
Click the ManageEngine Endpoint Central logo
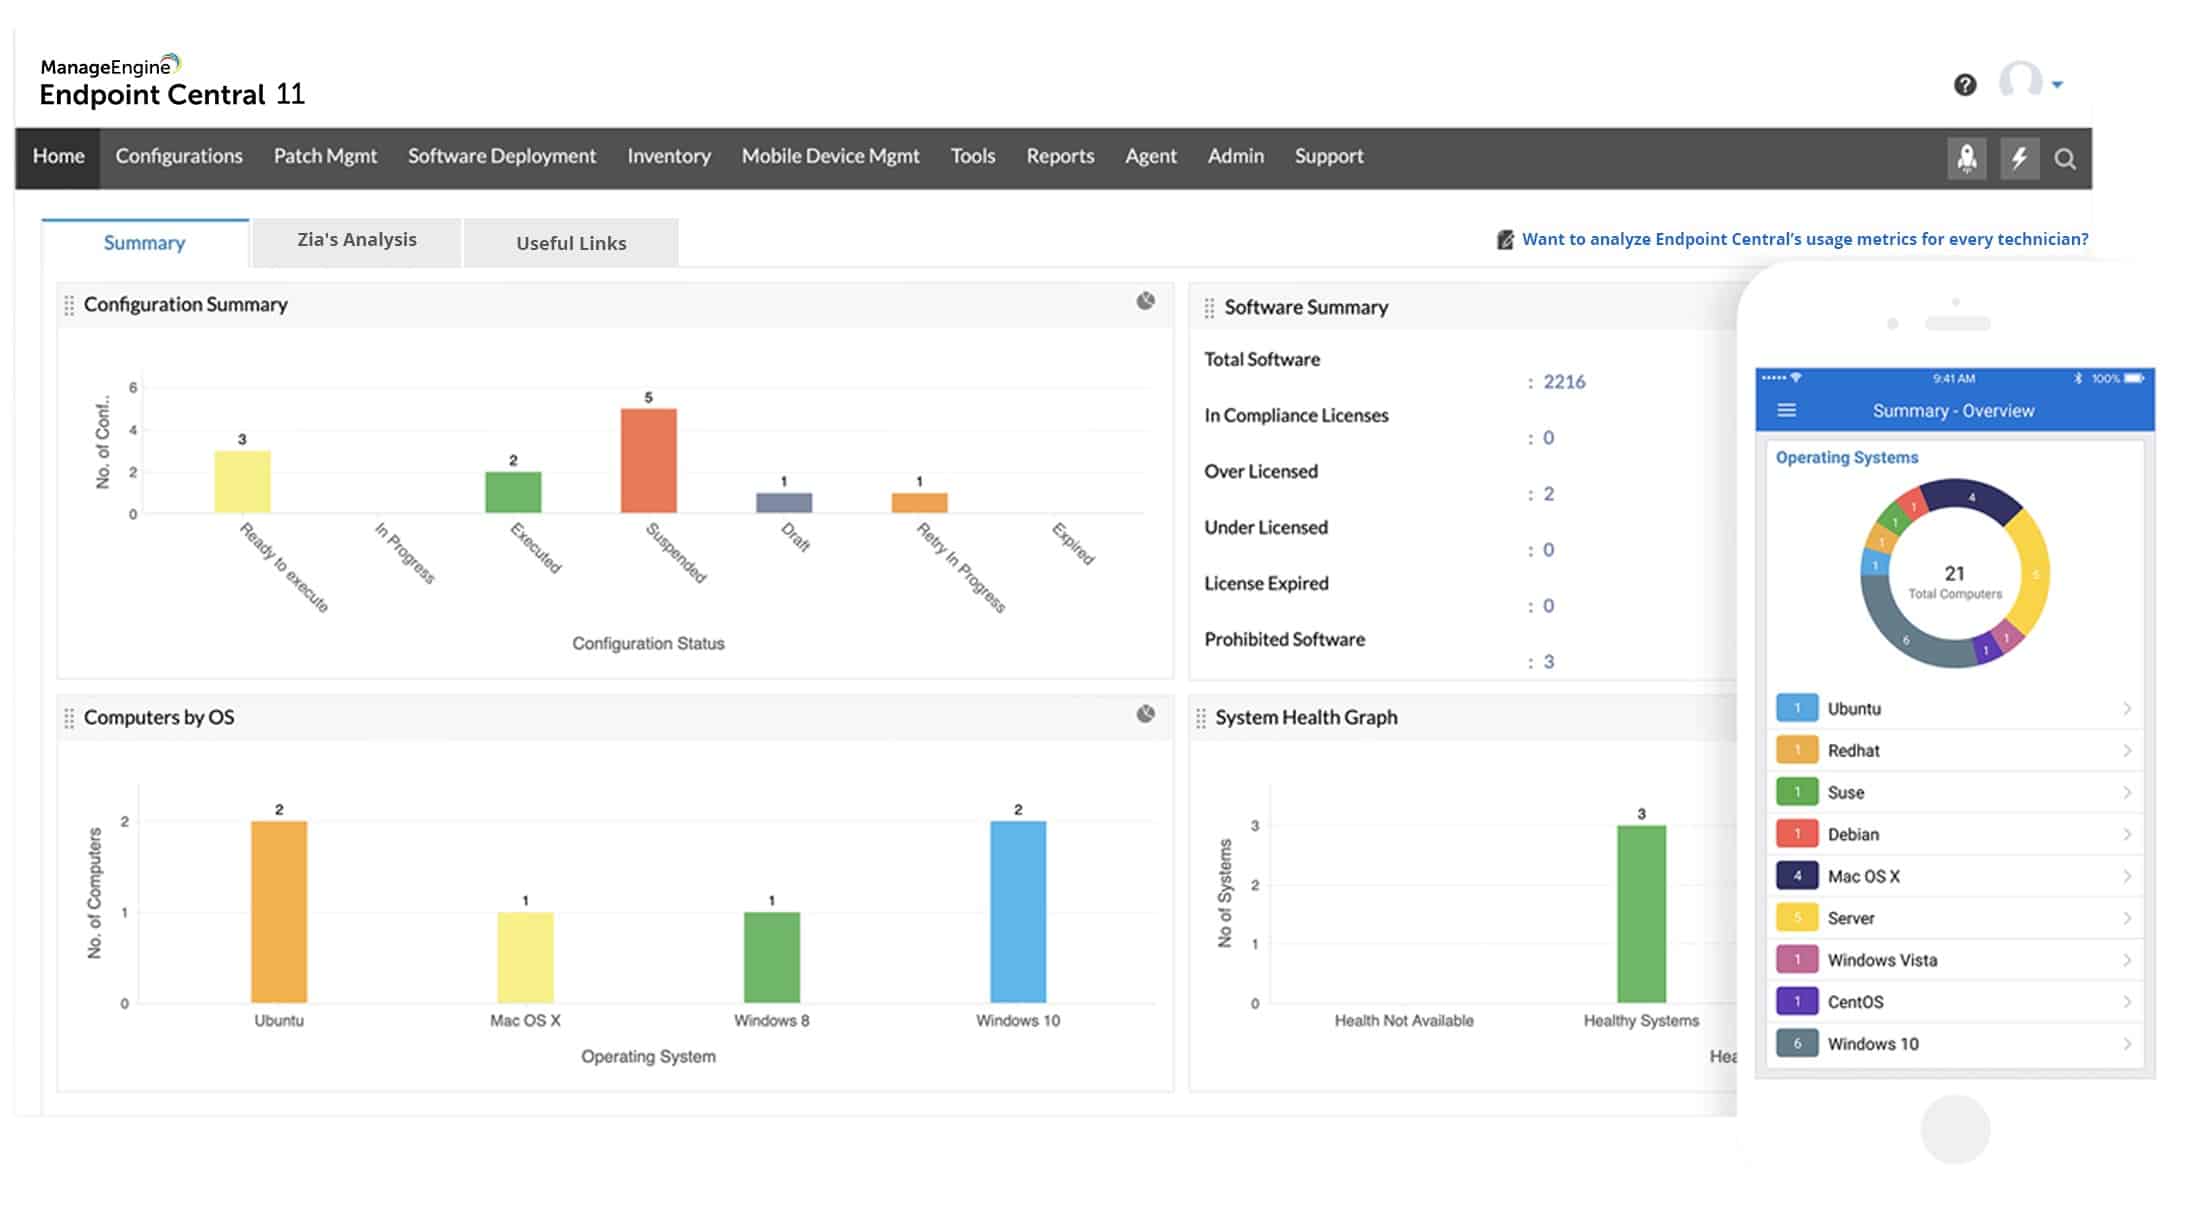pos(172,81)
